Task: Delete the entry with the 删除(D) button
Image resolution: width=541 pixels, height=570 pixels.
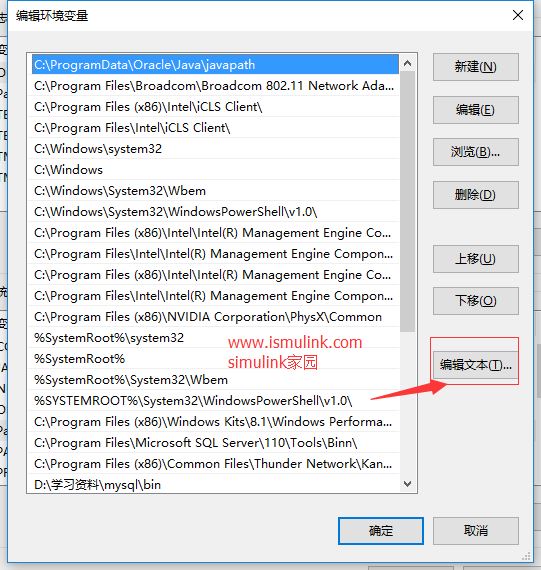Action: [x=476, y=195]
